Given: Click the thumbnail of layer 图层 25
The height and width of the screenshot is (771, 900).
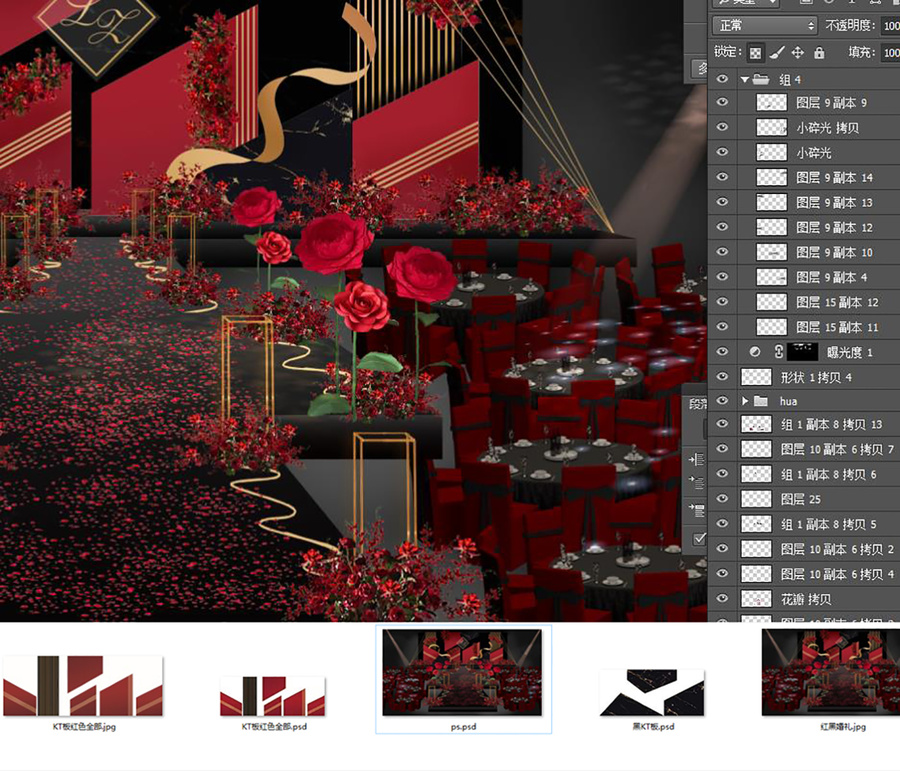Looking at the screenshot, I should [757, 499].
